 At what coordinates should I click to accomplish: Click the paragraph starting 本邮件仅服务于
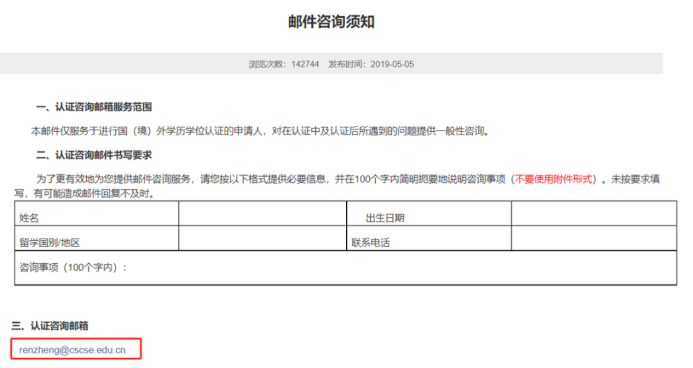click(x=260, y=131)
